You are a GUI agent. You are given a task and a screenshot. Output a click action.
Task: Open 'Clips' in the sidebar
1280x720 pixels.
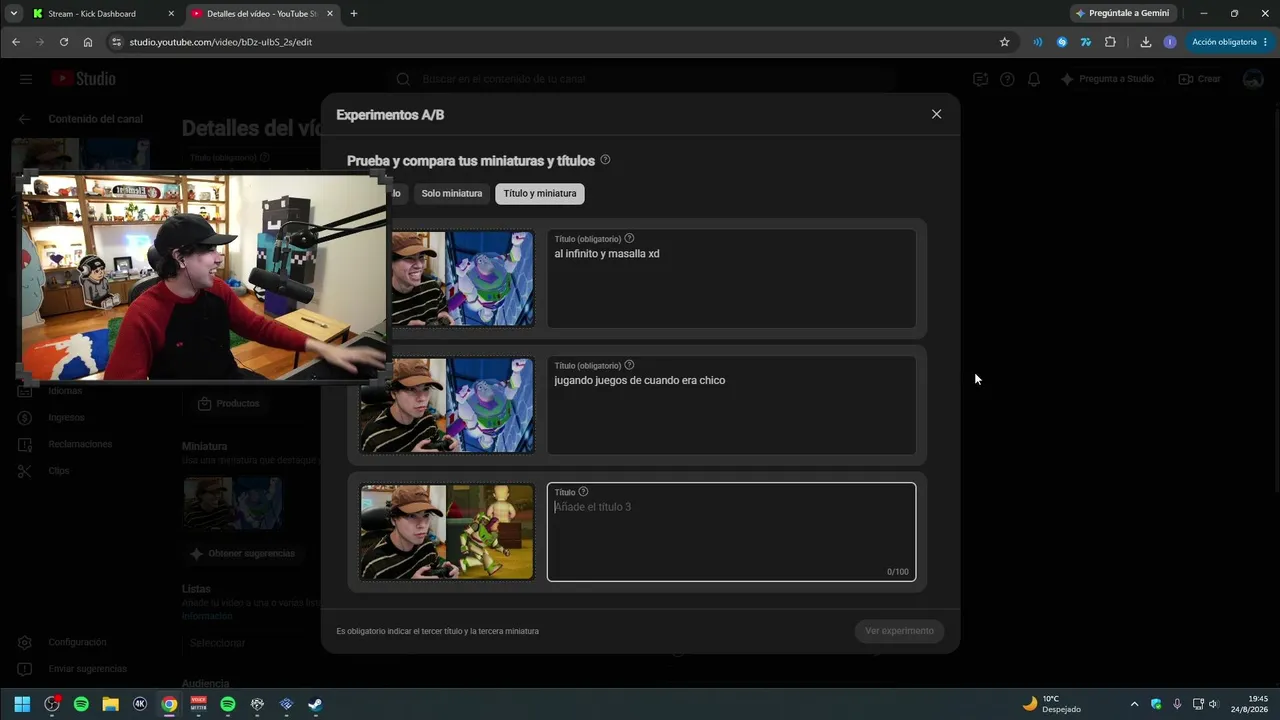58,470
